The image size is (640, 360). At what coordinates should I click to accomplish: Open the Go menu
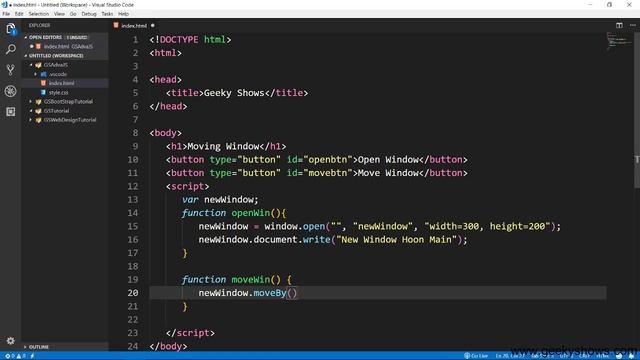tap(73, 14)
